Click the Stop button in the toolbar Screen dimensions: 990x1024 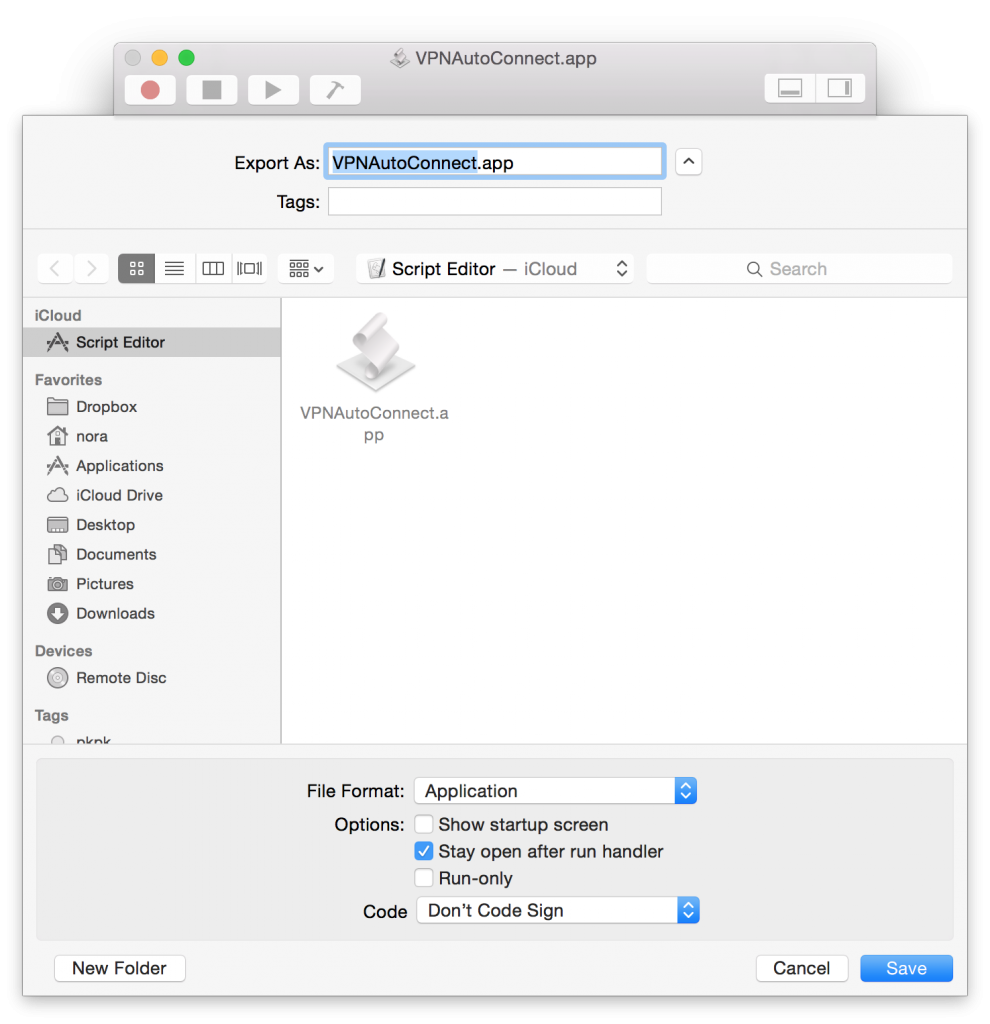coord(212,89)
